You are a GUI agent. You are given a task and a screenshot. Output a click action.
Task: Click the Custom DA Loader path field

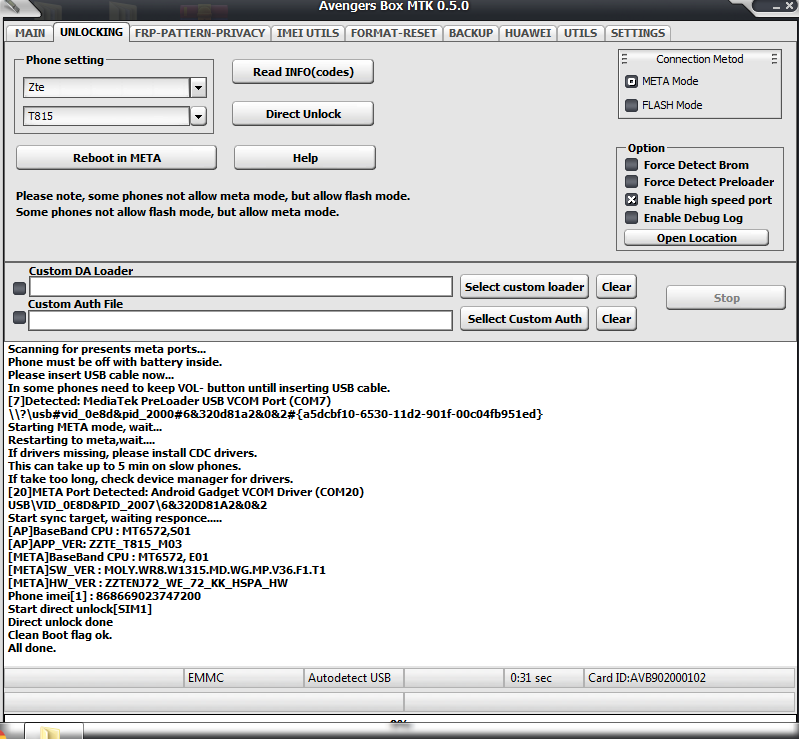coord(241,287)
